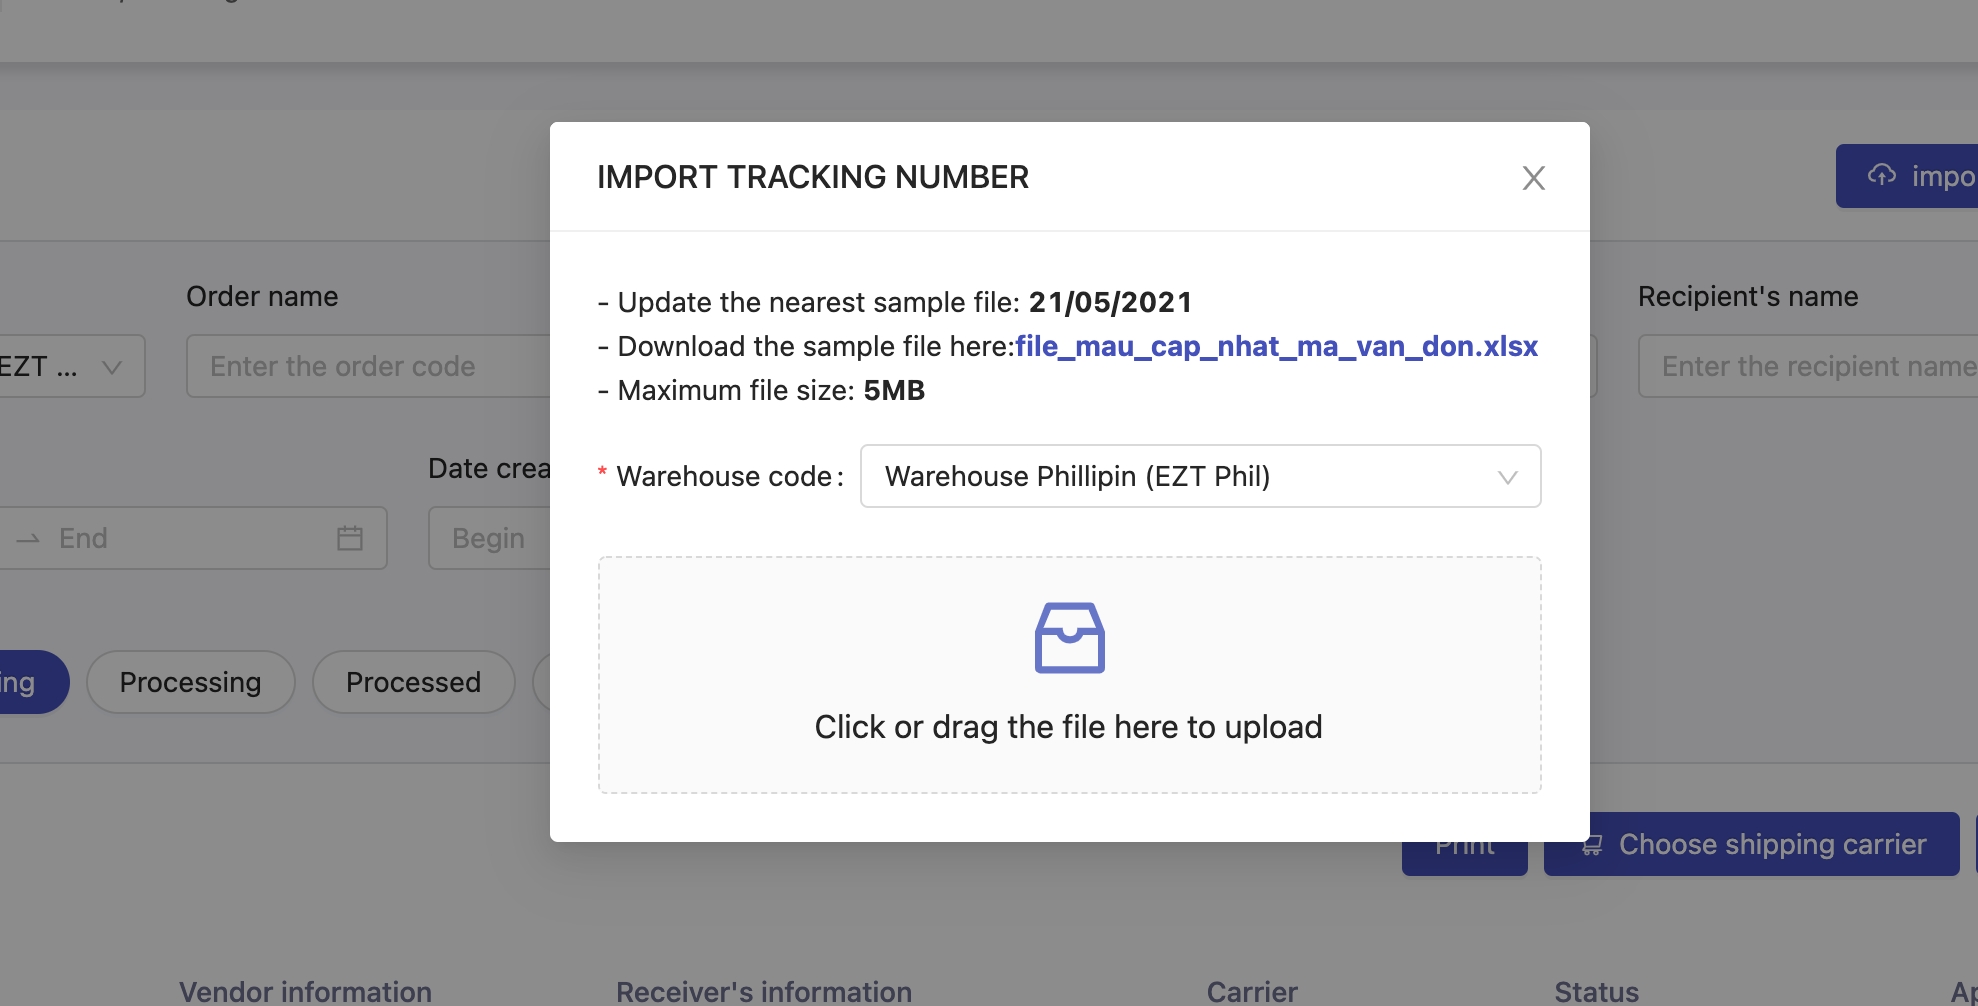Select the End date field
Image resolution: width=1978 pixels, height=1006 pixels.
pos(180,538)
